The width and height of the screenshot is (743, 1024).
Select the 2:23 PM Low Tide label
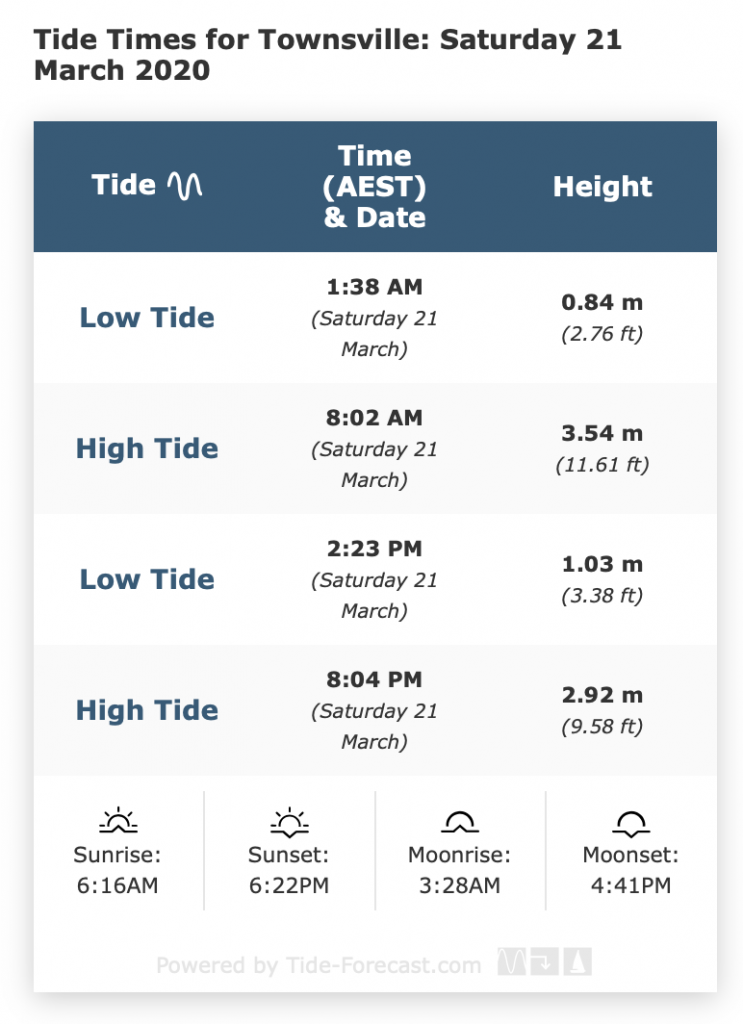pyautogui.click(x=147, y=580)
